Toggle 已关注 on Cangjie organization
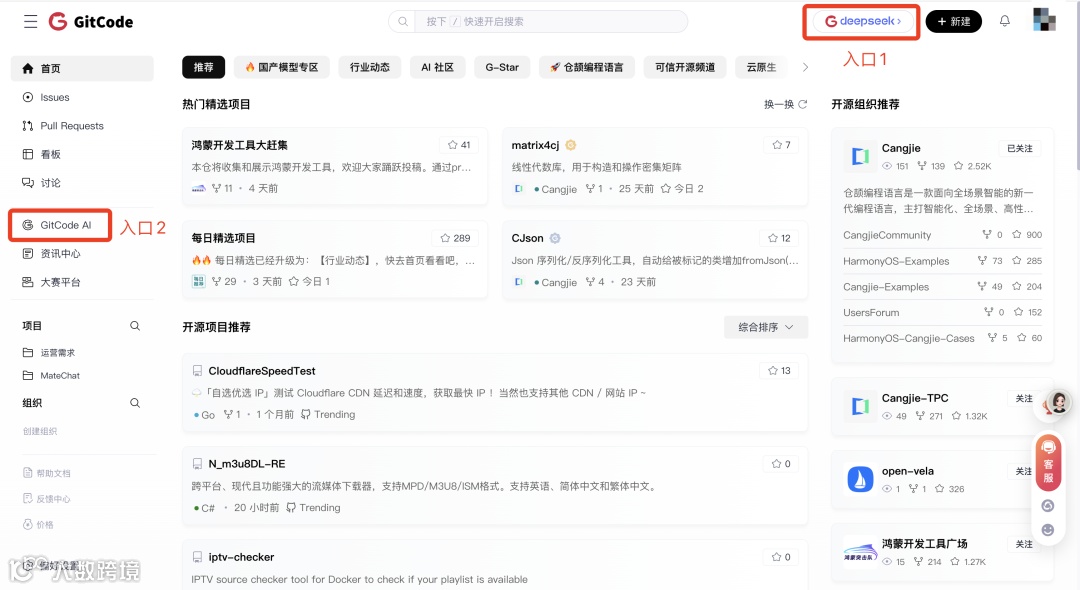The height and width of the screenshot is (590, 1080). 1019,148
